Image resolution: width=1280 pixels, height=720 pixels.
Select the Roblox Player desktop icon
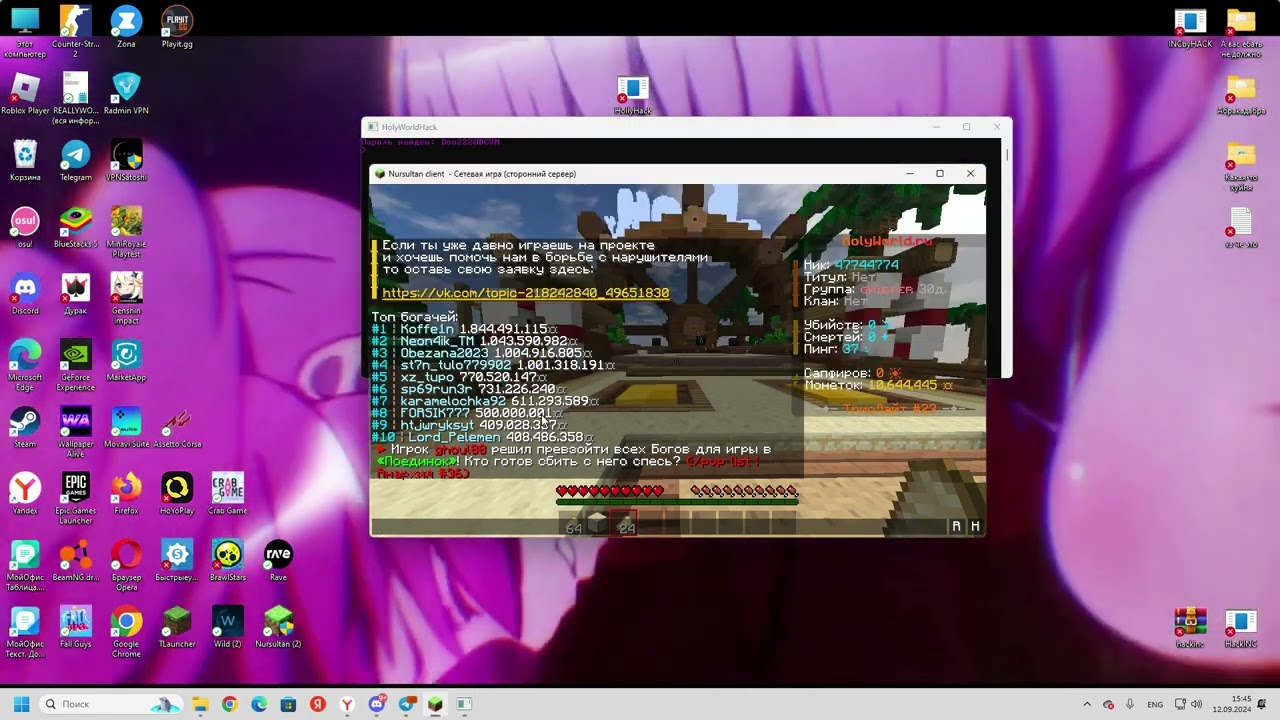(x=25, y=94)
